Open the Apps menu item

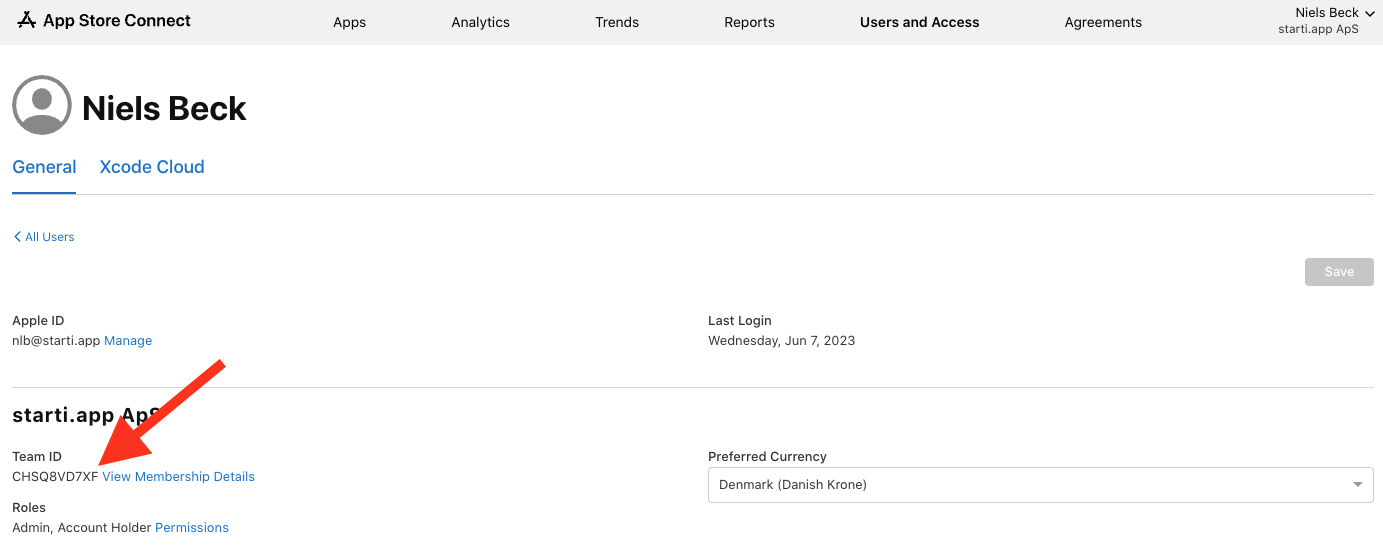point(349,22)
